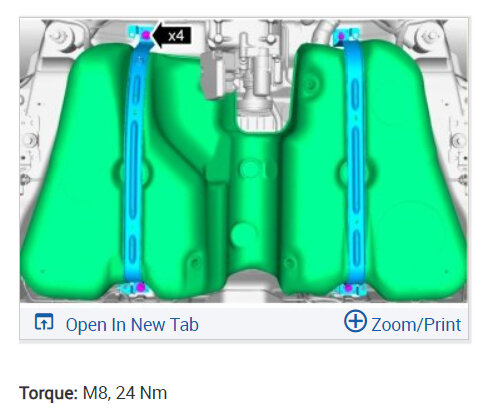Click the Torque label text

[x=49, y=393]
